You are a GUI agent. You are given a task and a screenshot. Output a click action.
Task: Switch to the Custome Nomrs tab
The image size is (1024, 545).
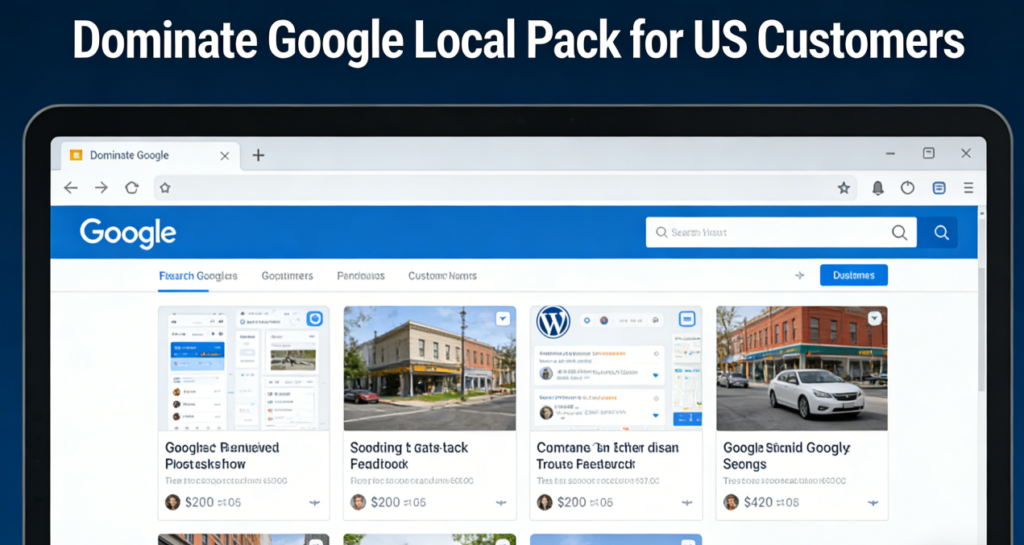point(442,276)
